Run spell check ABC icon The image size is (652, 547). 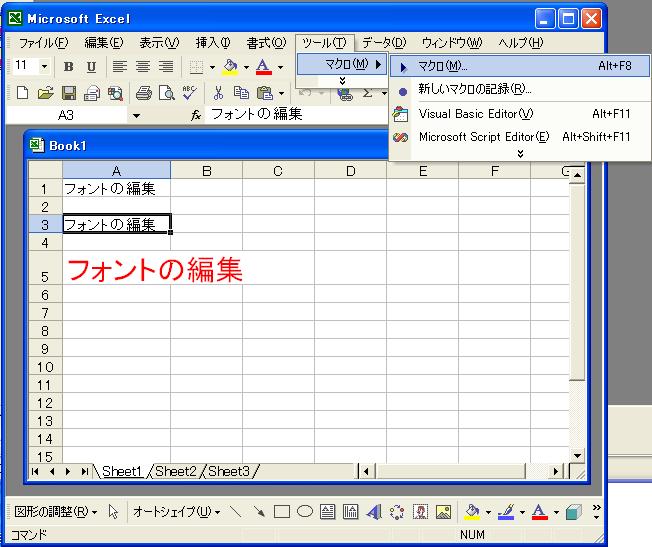click(x=190, y=93)
